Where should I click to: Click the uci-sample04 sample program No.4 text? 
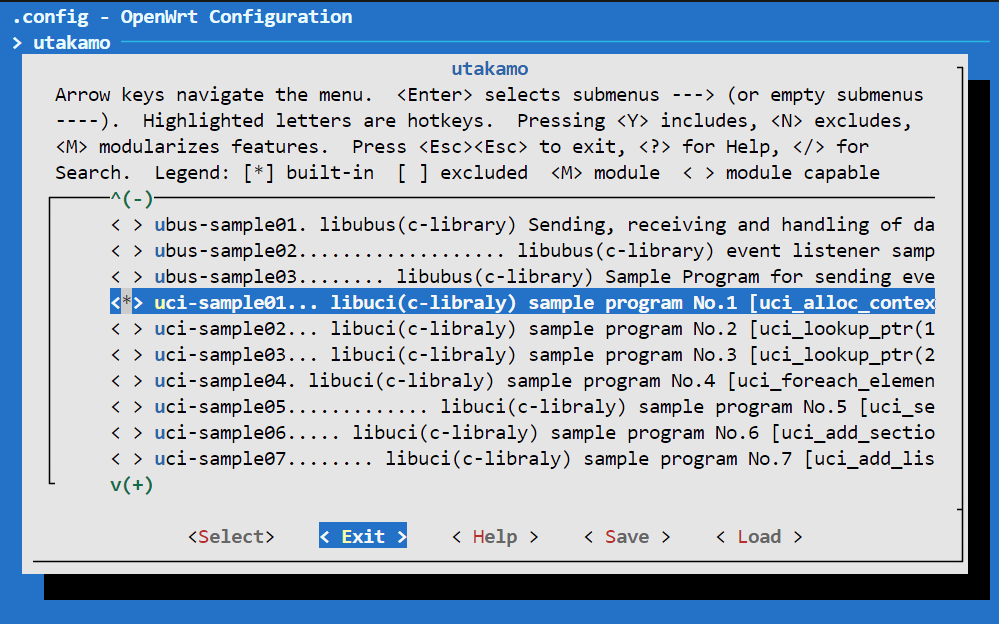[x=545, y=381]
